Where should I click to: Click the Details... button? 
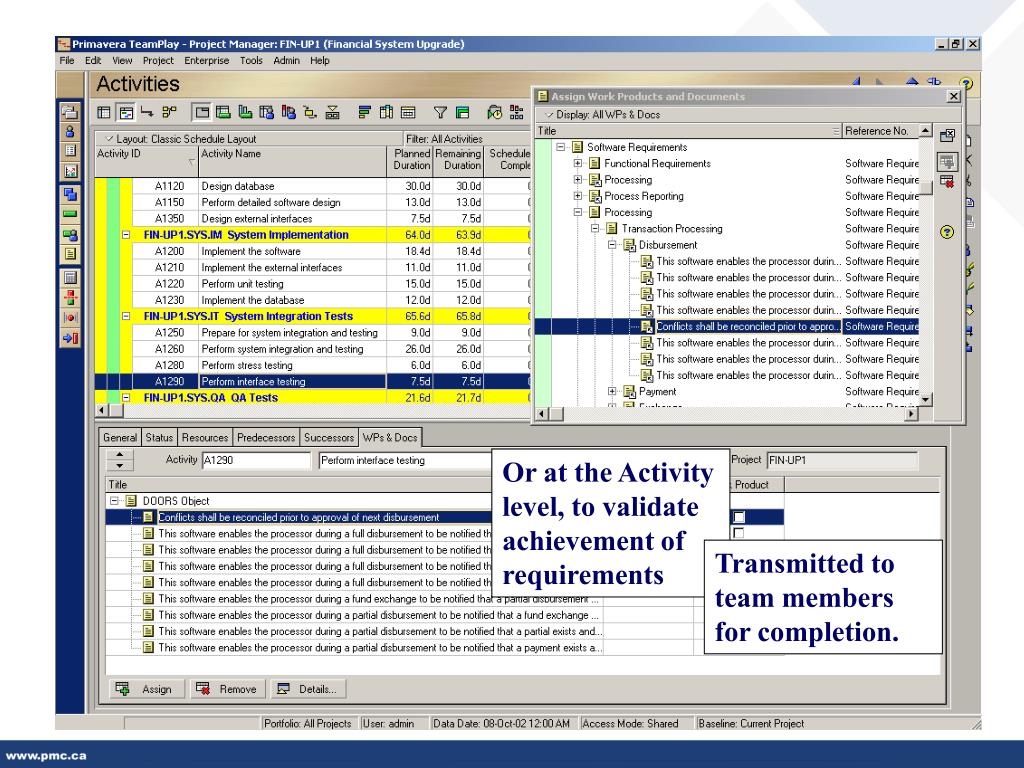click(x=308, y=689)
